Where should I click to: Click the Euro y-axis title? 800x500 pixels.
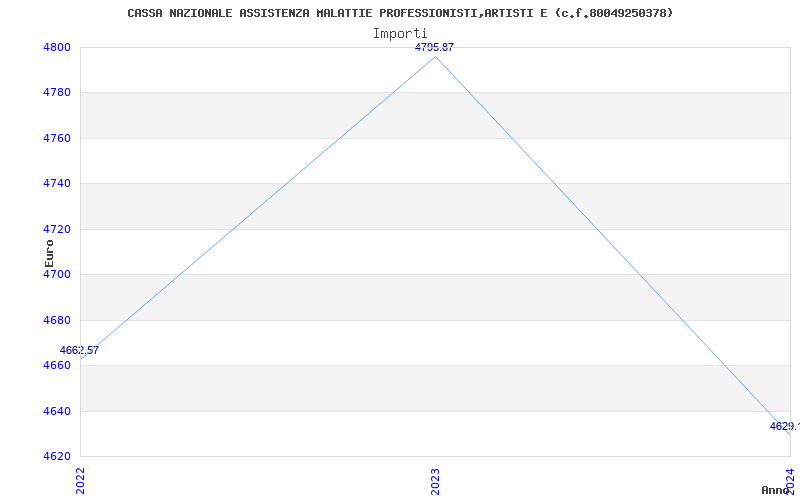49,253
